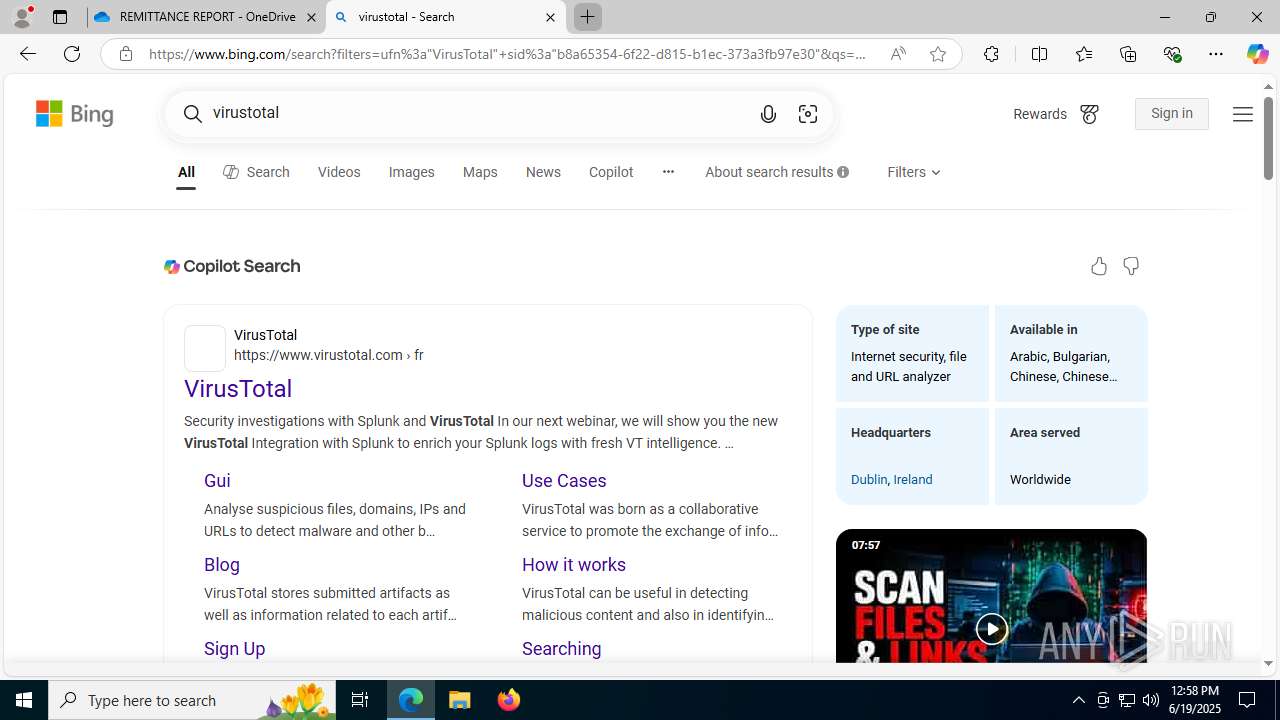Give thumbs down to Copilot Search

(x=1131, y=266)
